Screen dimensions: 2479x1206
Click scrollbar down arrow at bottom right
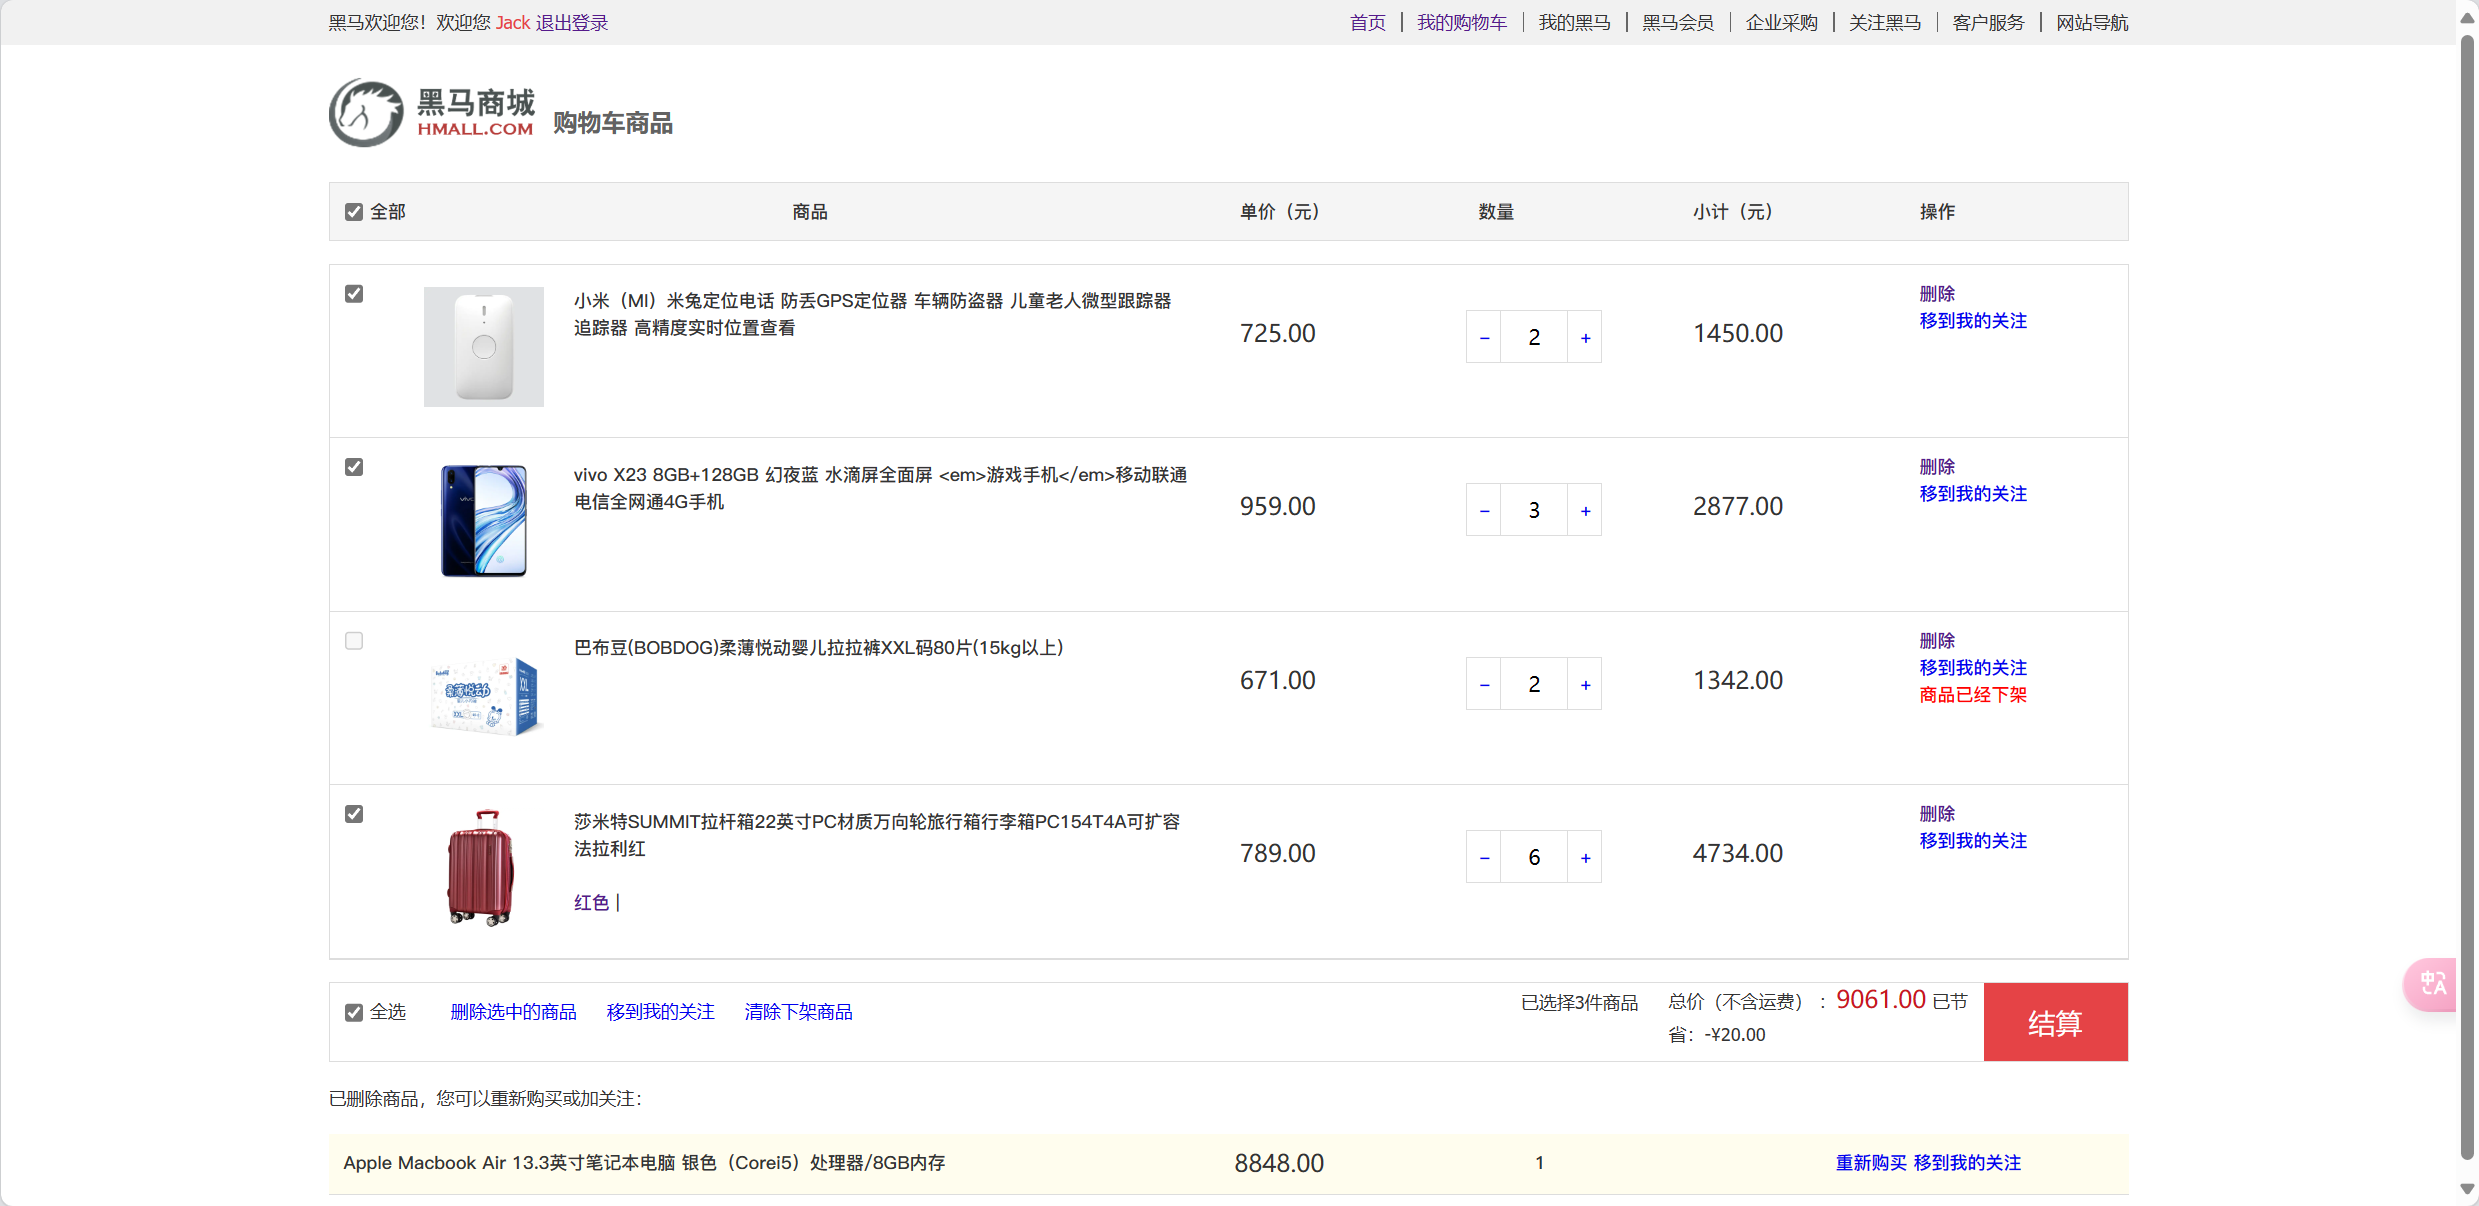pos(2467,1189)
